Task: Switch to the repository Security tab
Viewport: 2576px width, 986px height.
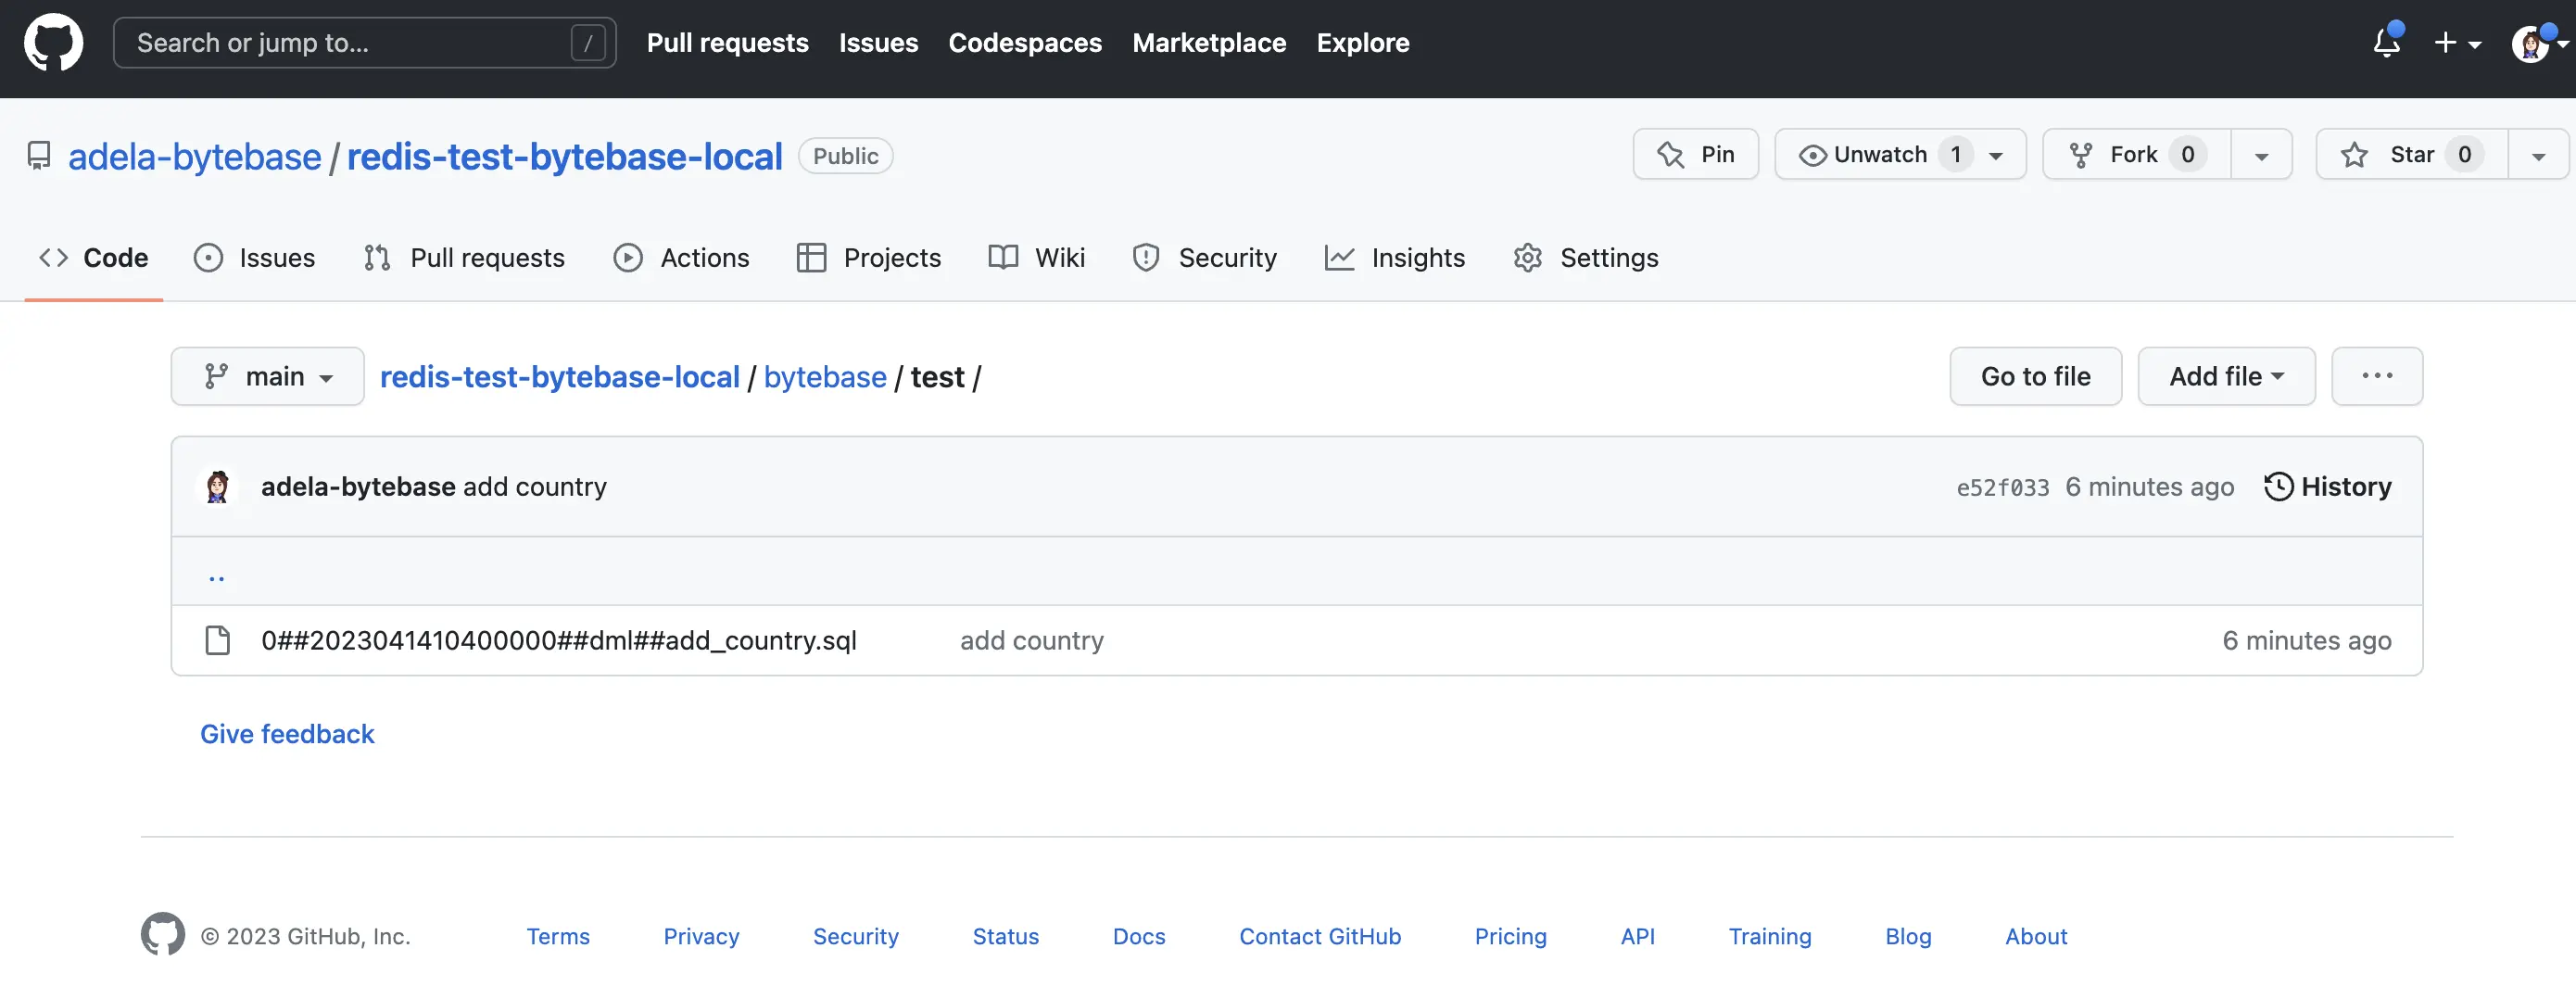Action: tap(1204, 258)
